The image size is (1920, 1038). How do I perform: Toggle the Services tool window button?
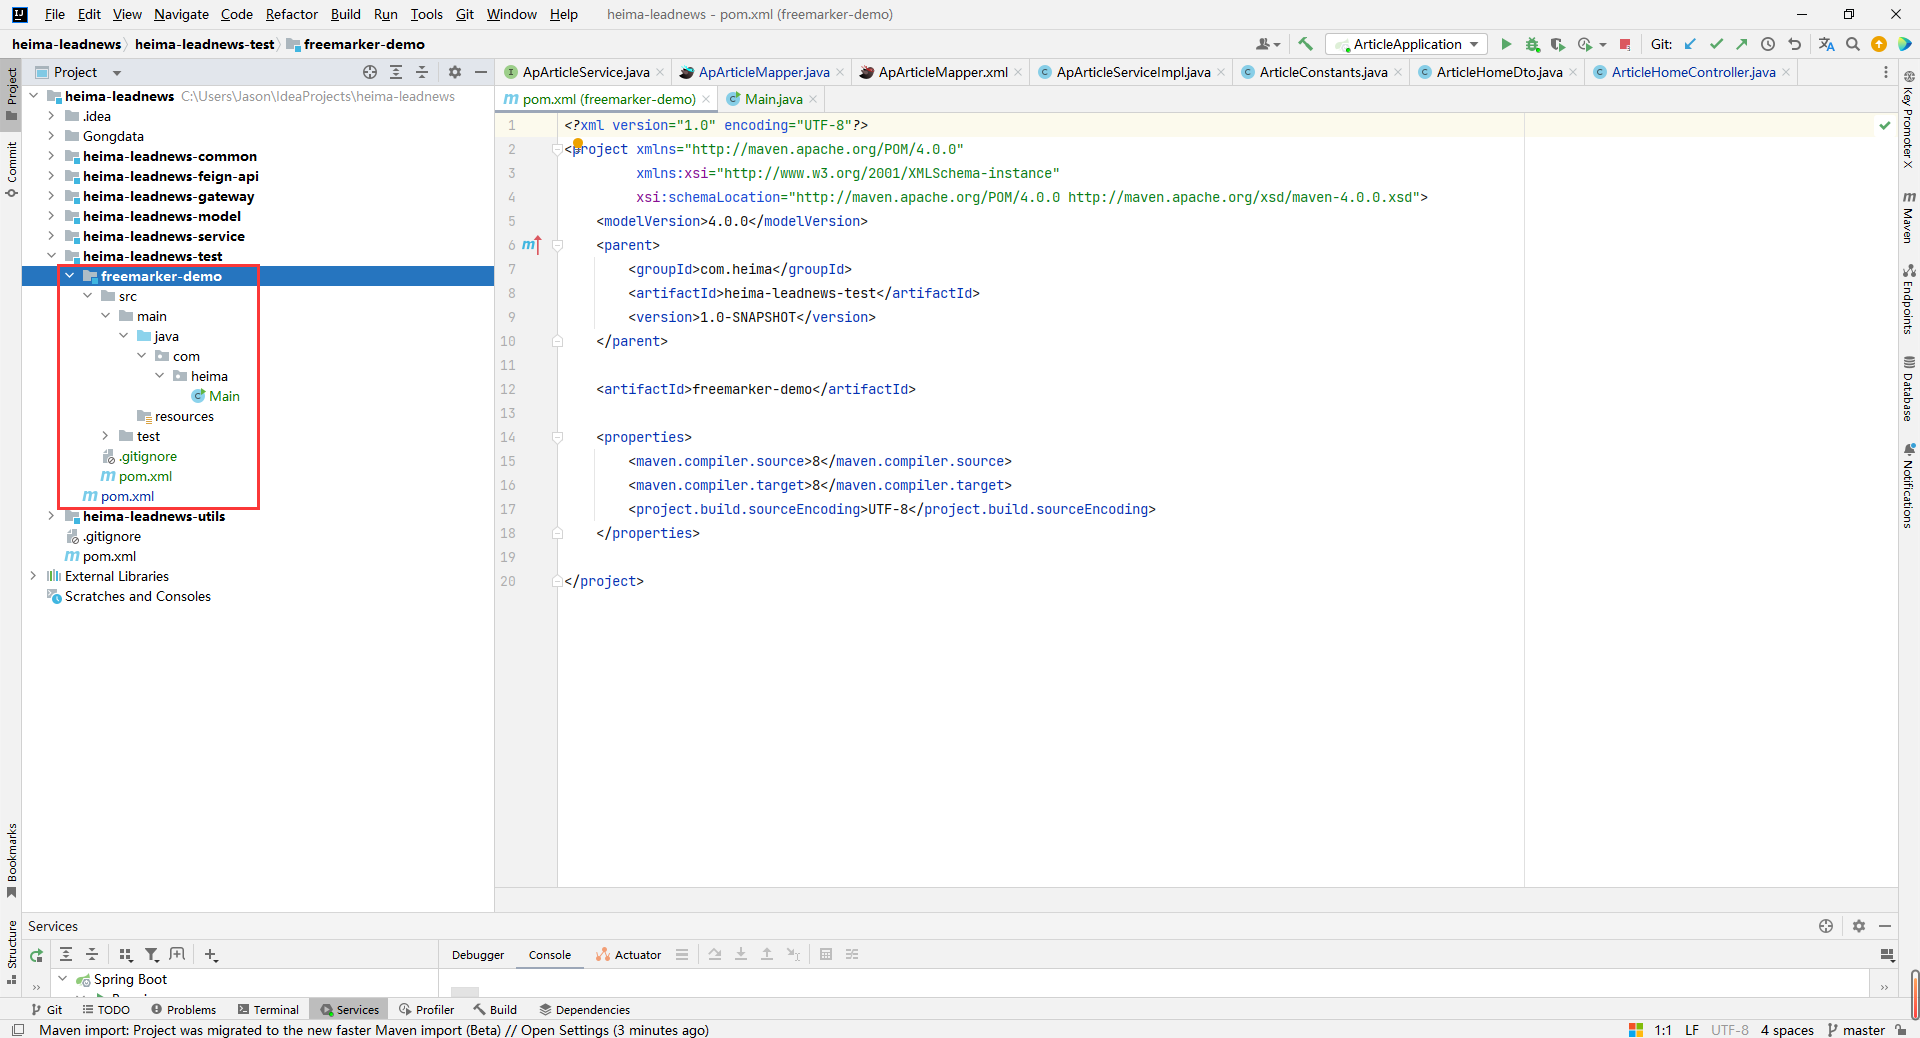pos(350,1010)
